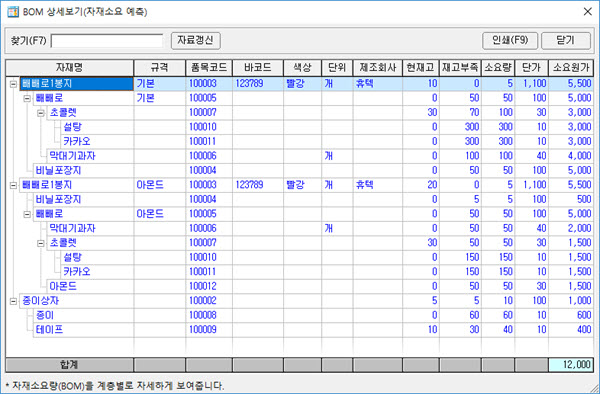Image resolution: width=600 pixels, height=394 pixels.
Task: Click the 자재명 column header
Action: [70, 68]
